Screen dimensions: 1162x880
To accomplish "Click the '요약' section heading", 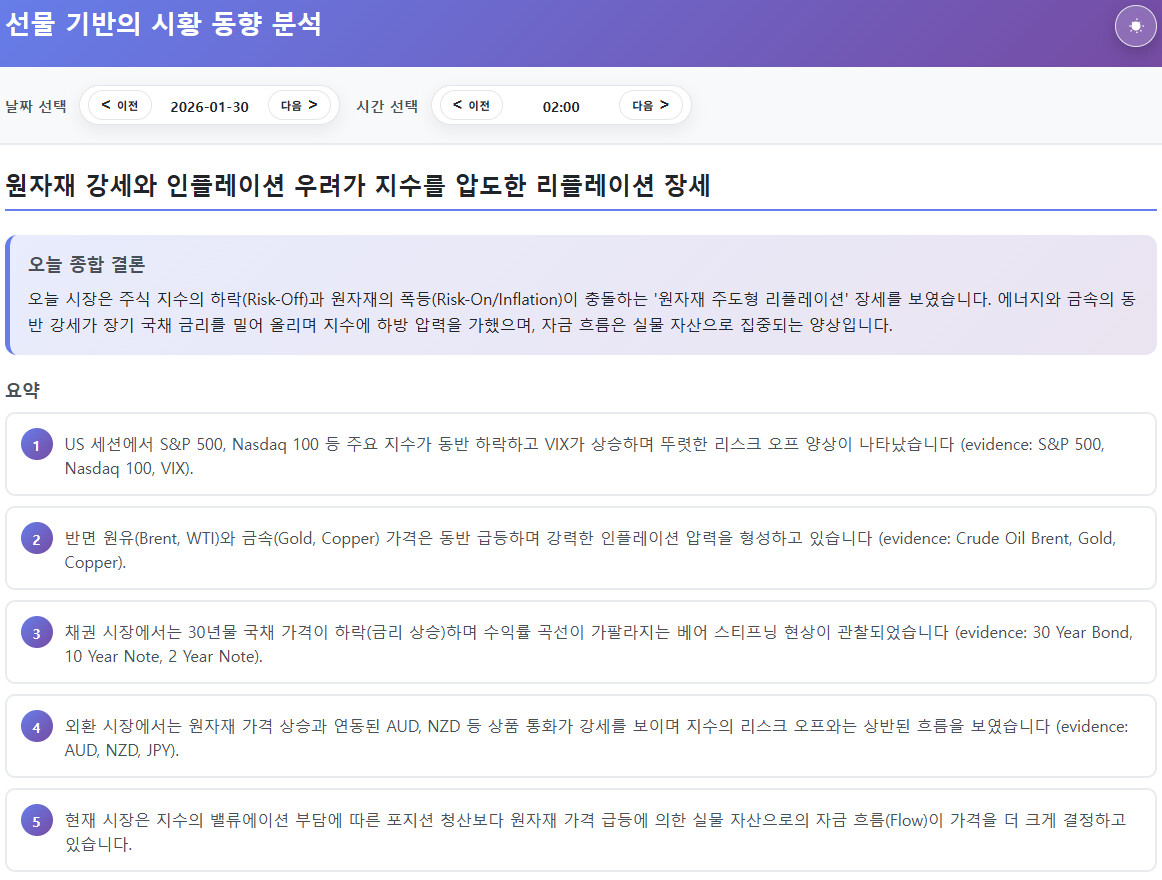I will pyautogui.click(x=22, y=391).
